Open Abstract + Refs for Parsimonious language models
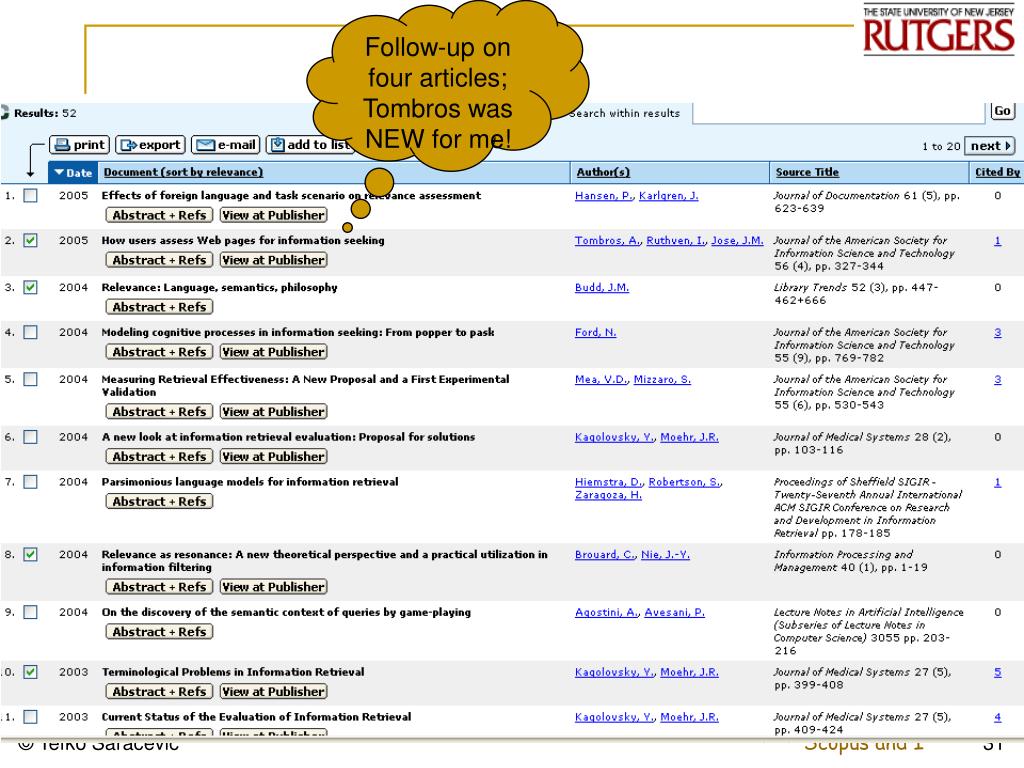 [x=159, y=502]
